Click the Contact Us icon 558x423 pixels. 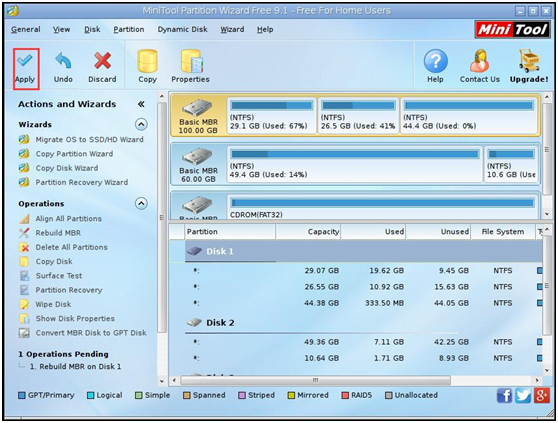(x=480, y=67)
